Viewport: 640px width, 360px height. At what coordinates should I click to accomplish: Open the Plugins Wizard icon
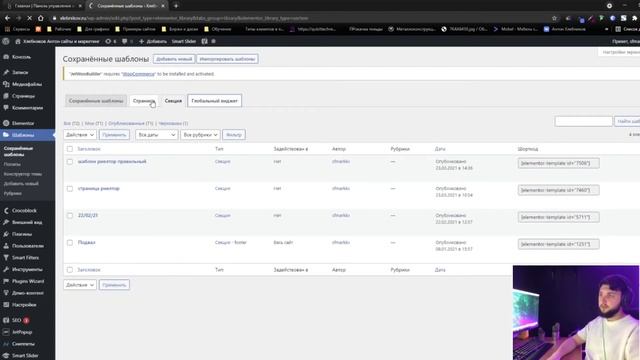6,281
